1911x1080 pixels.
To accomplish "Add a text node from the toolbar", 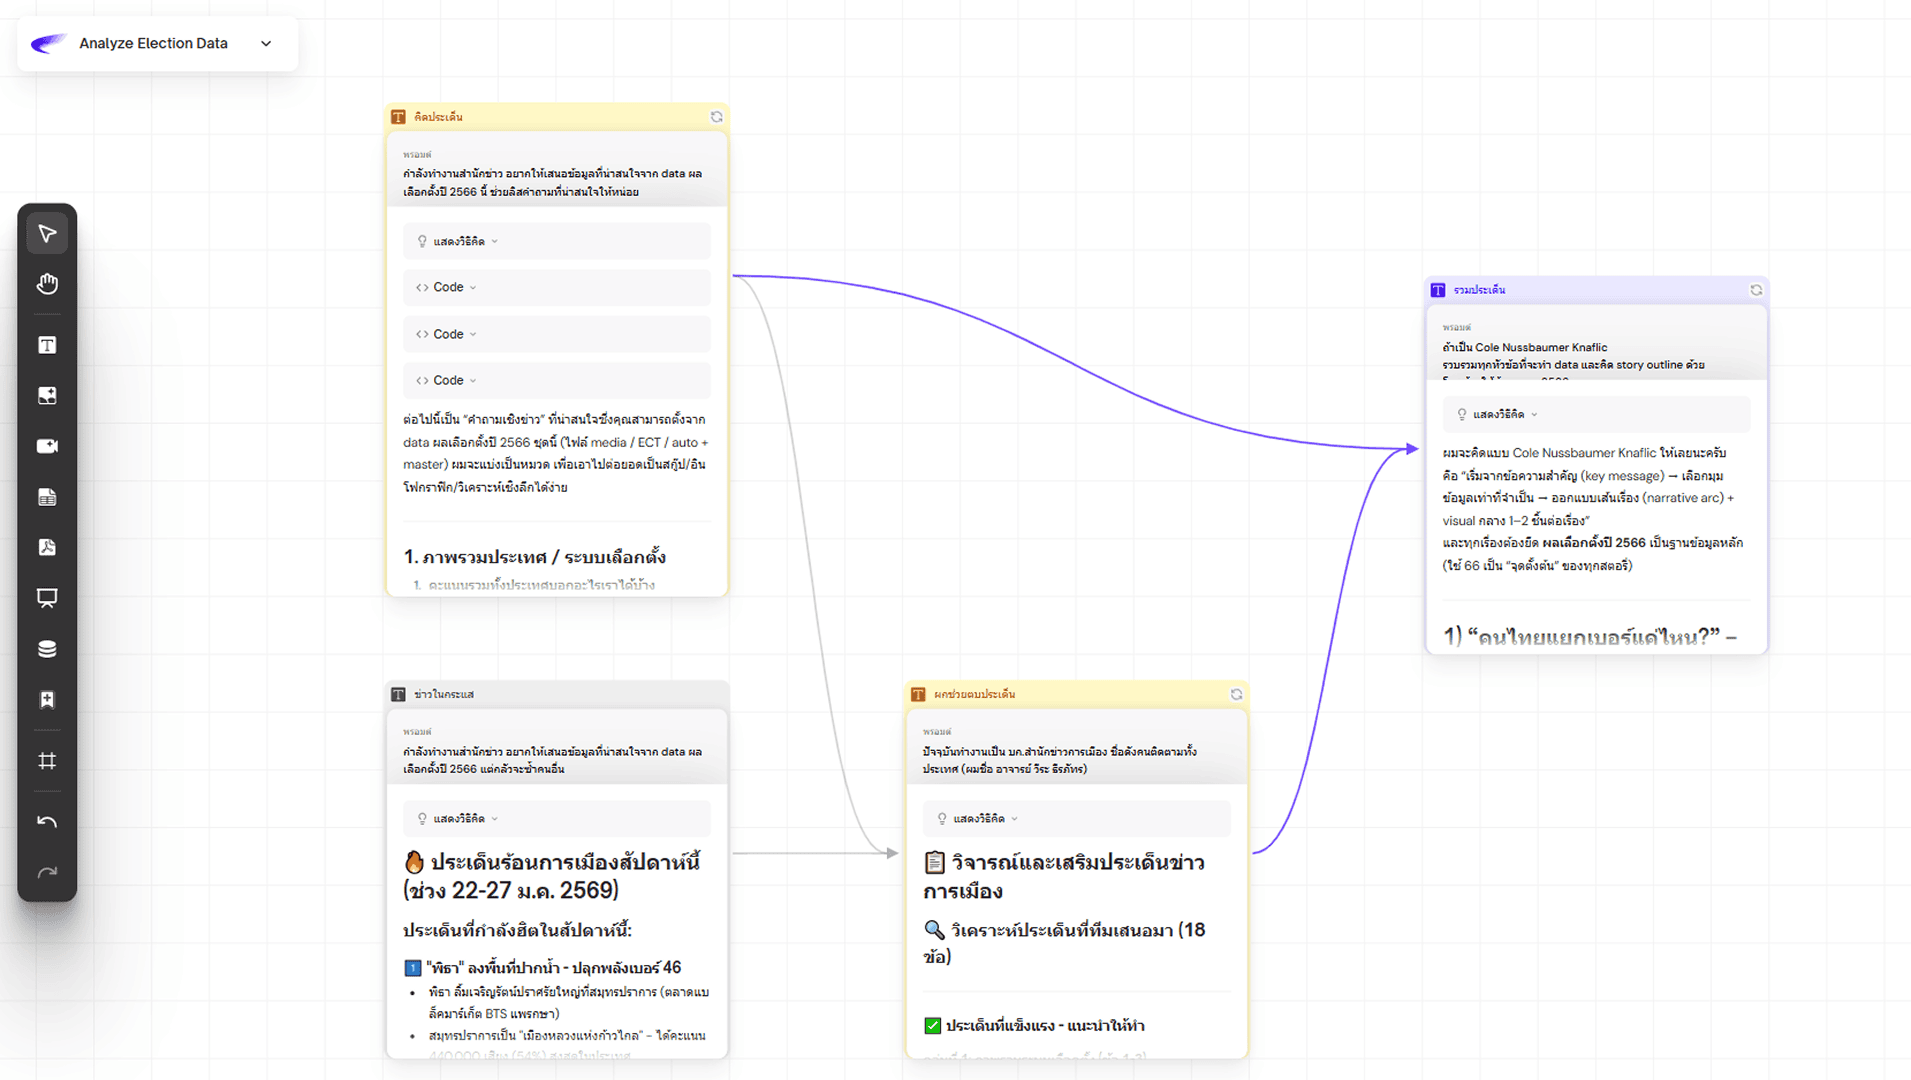I will coord(47,345).
